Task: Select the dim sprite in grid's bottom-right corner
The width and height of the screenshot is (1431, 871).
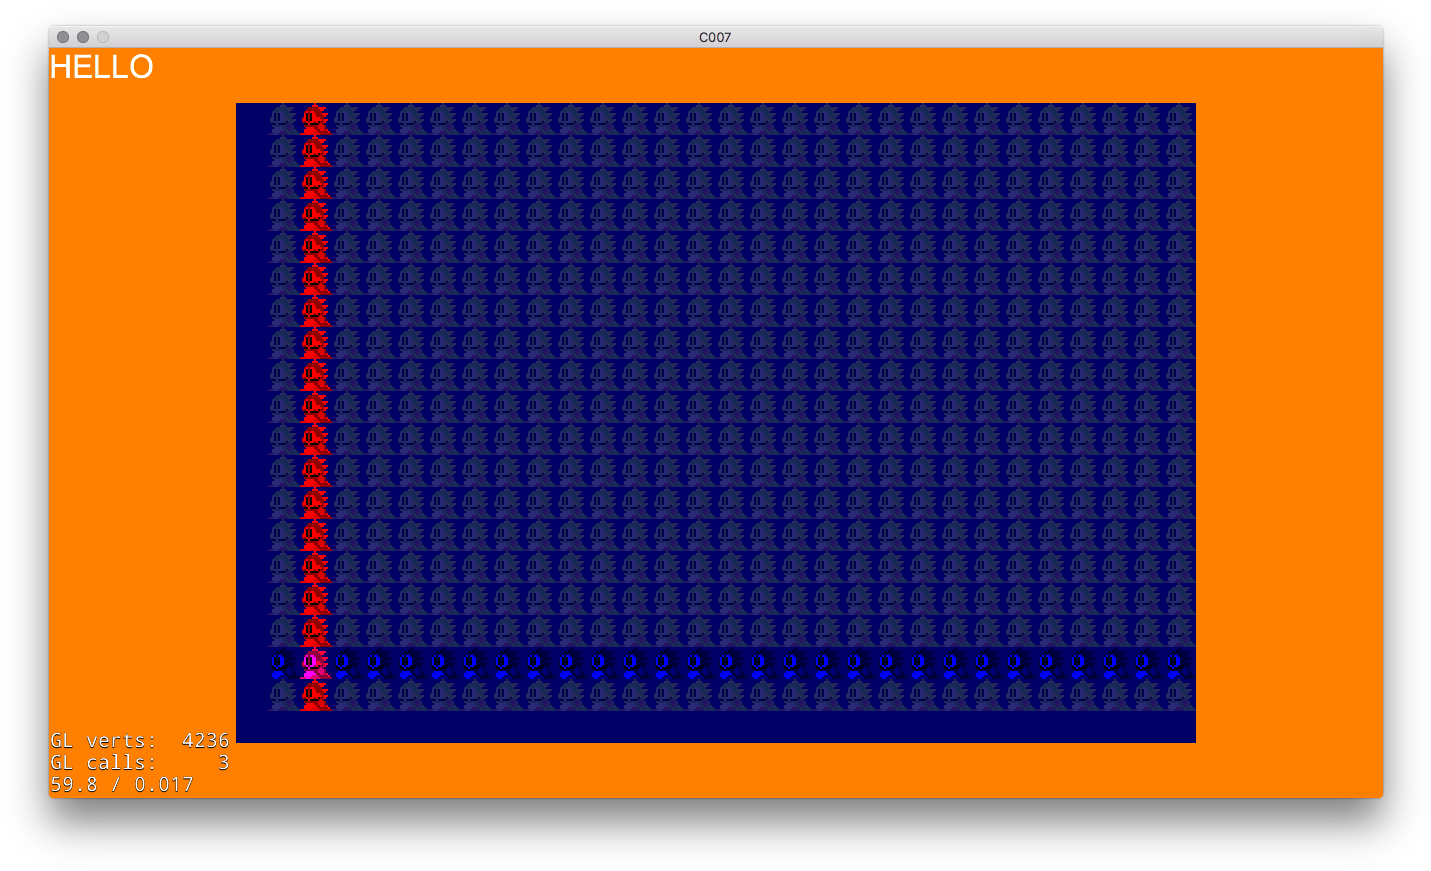Action: point(1178,695)
